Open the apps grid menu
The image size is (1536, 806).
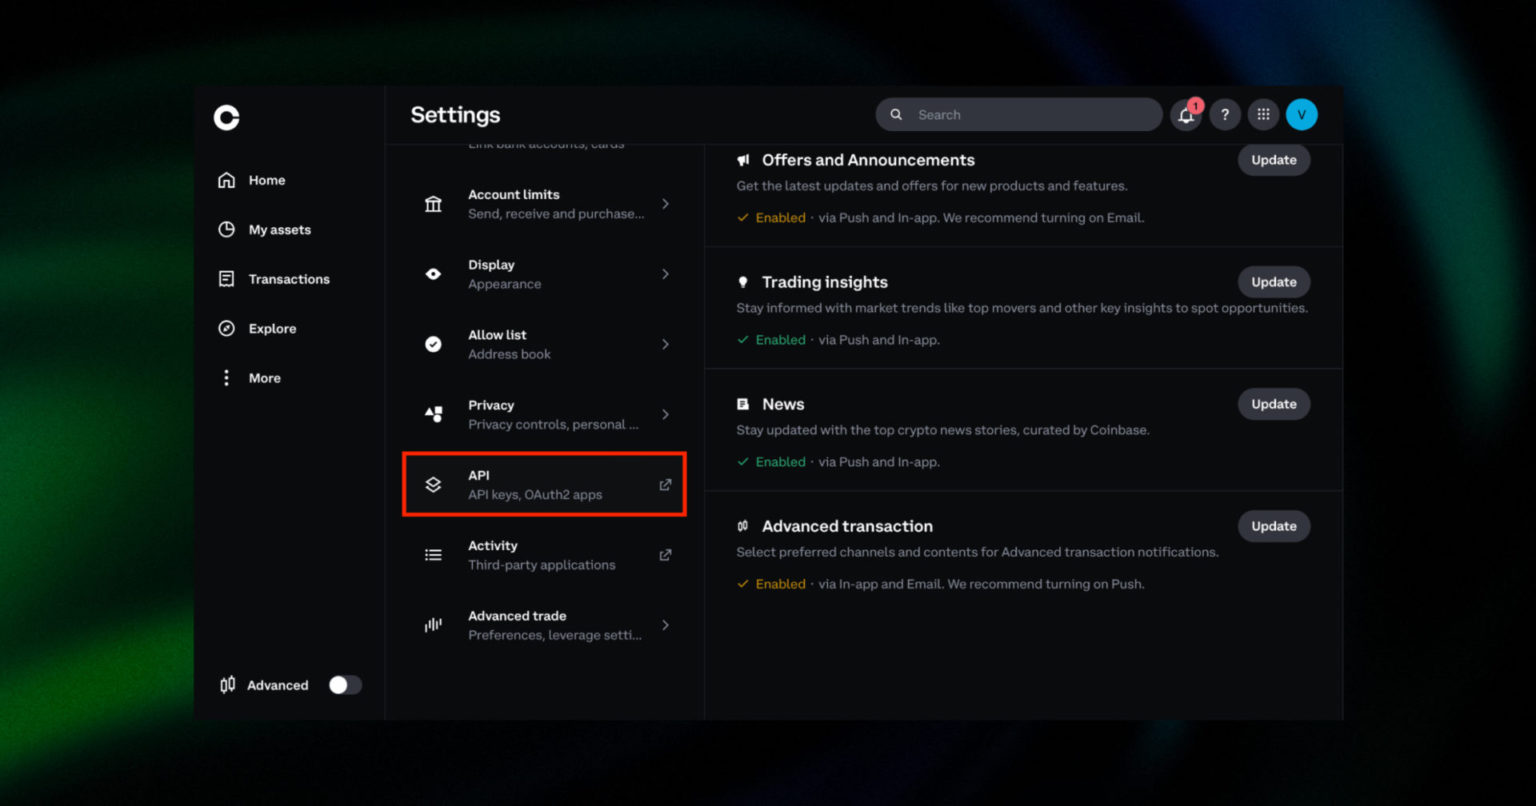click(1263, 114)
